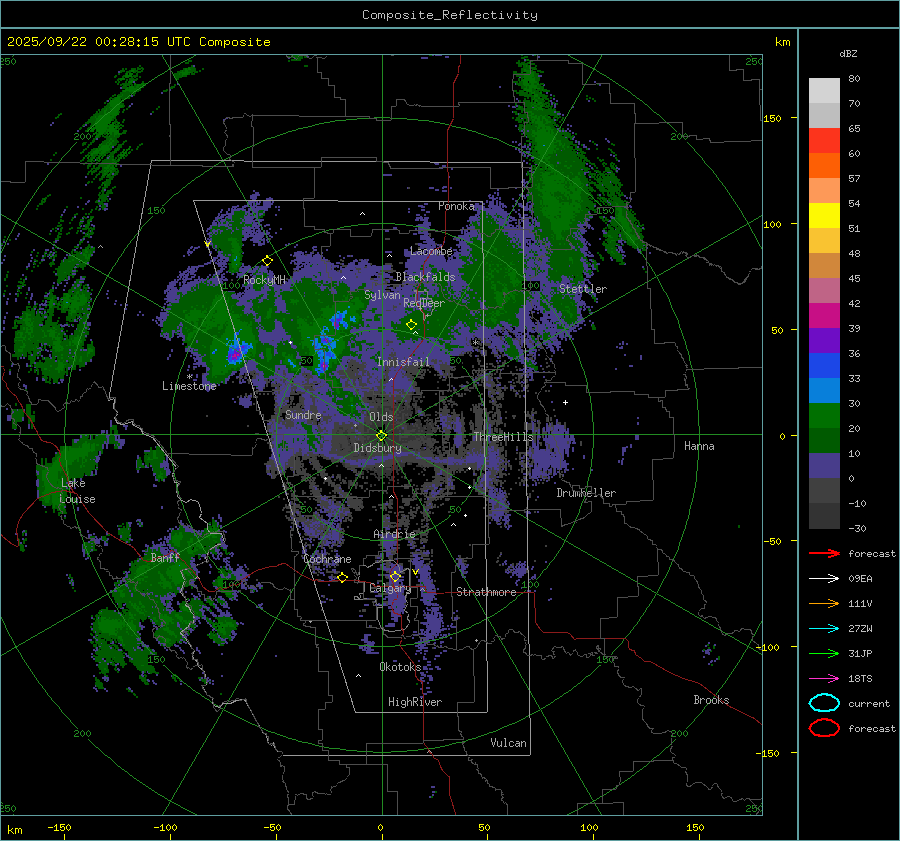Click the yellow diamond marker at Red Deer
This screenshot has width=900, height=841.
click(x=411, y=325)
